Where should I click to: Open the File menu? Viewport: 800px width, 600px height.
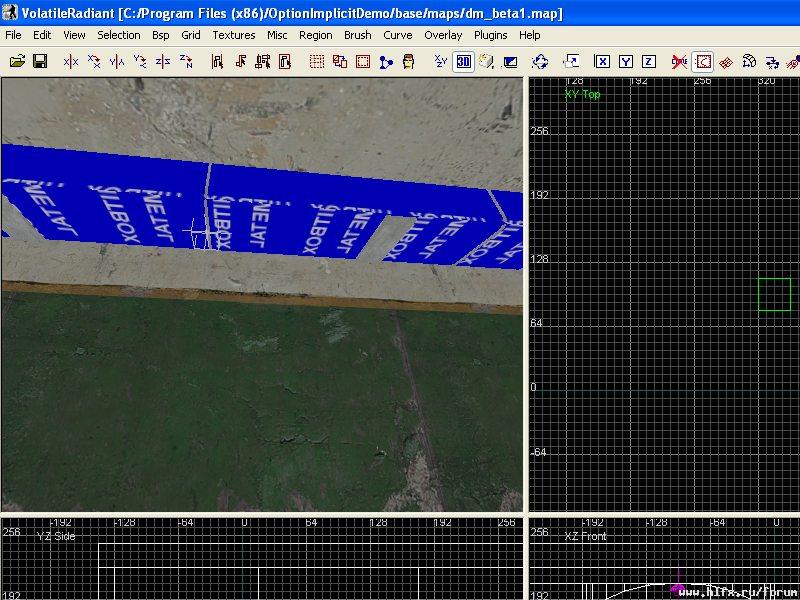click(x=13, y=35)
